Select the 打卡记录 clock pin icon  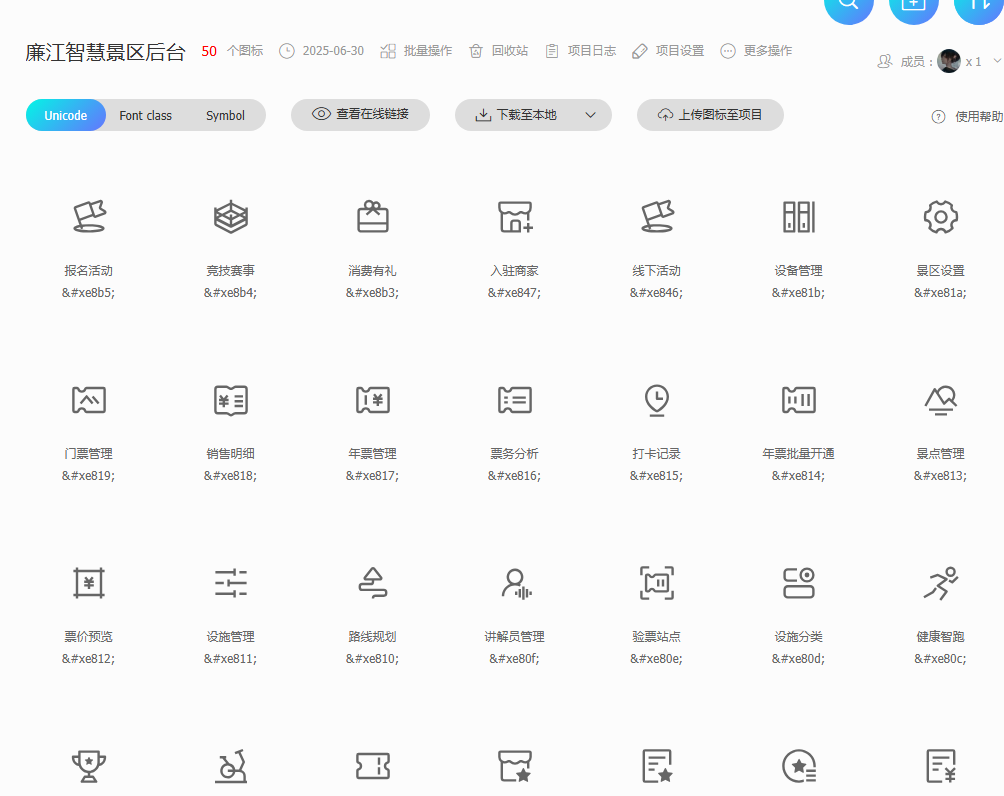657,400
